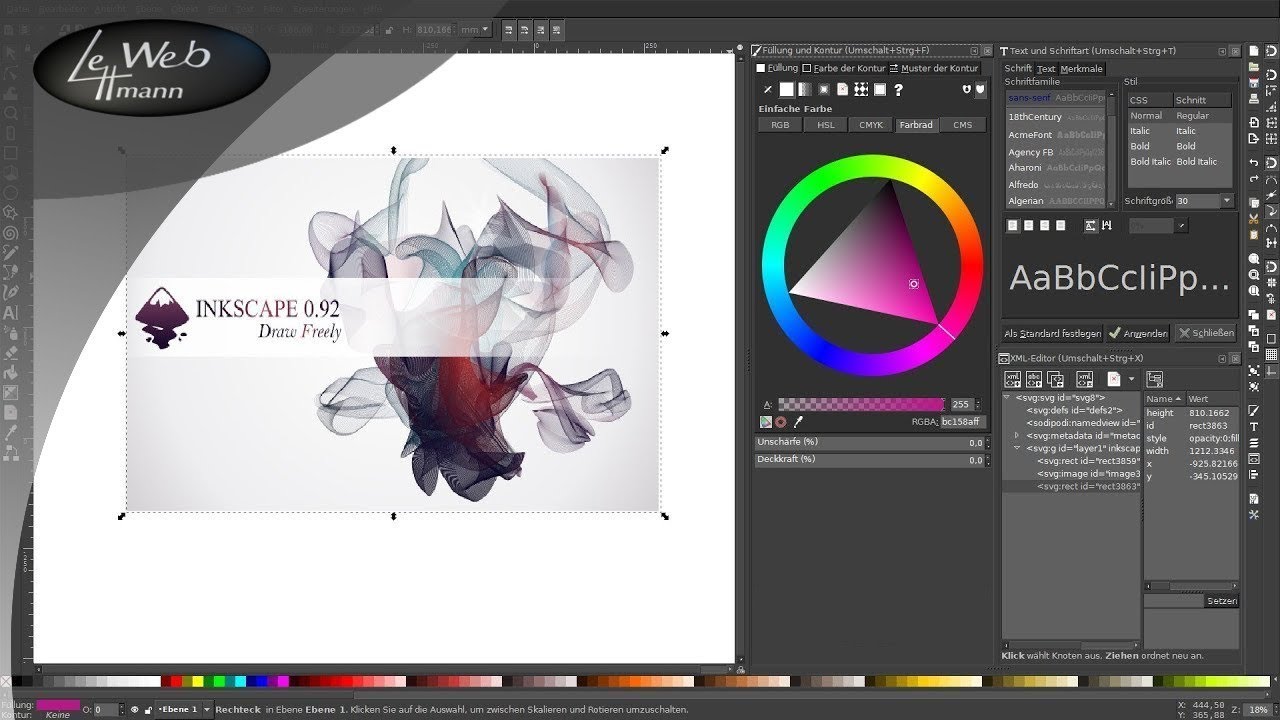The width and height of the screenshot is (1280, 720).
Task: Click the Setzen button in XML-Editor
Action: coord(1221,601)
